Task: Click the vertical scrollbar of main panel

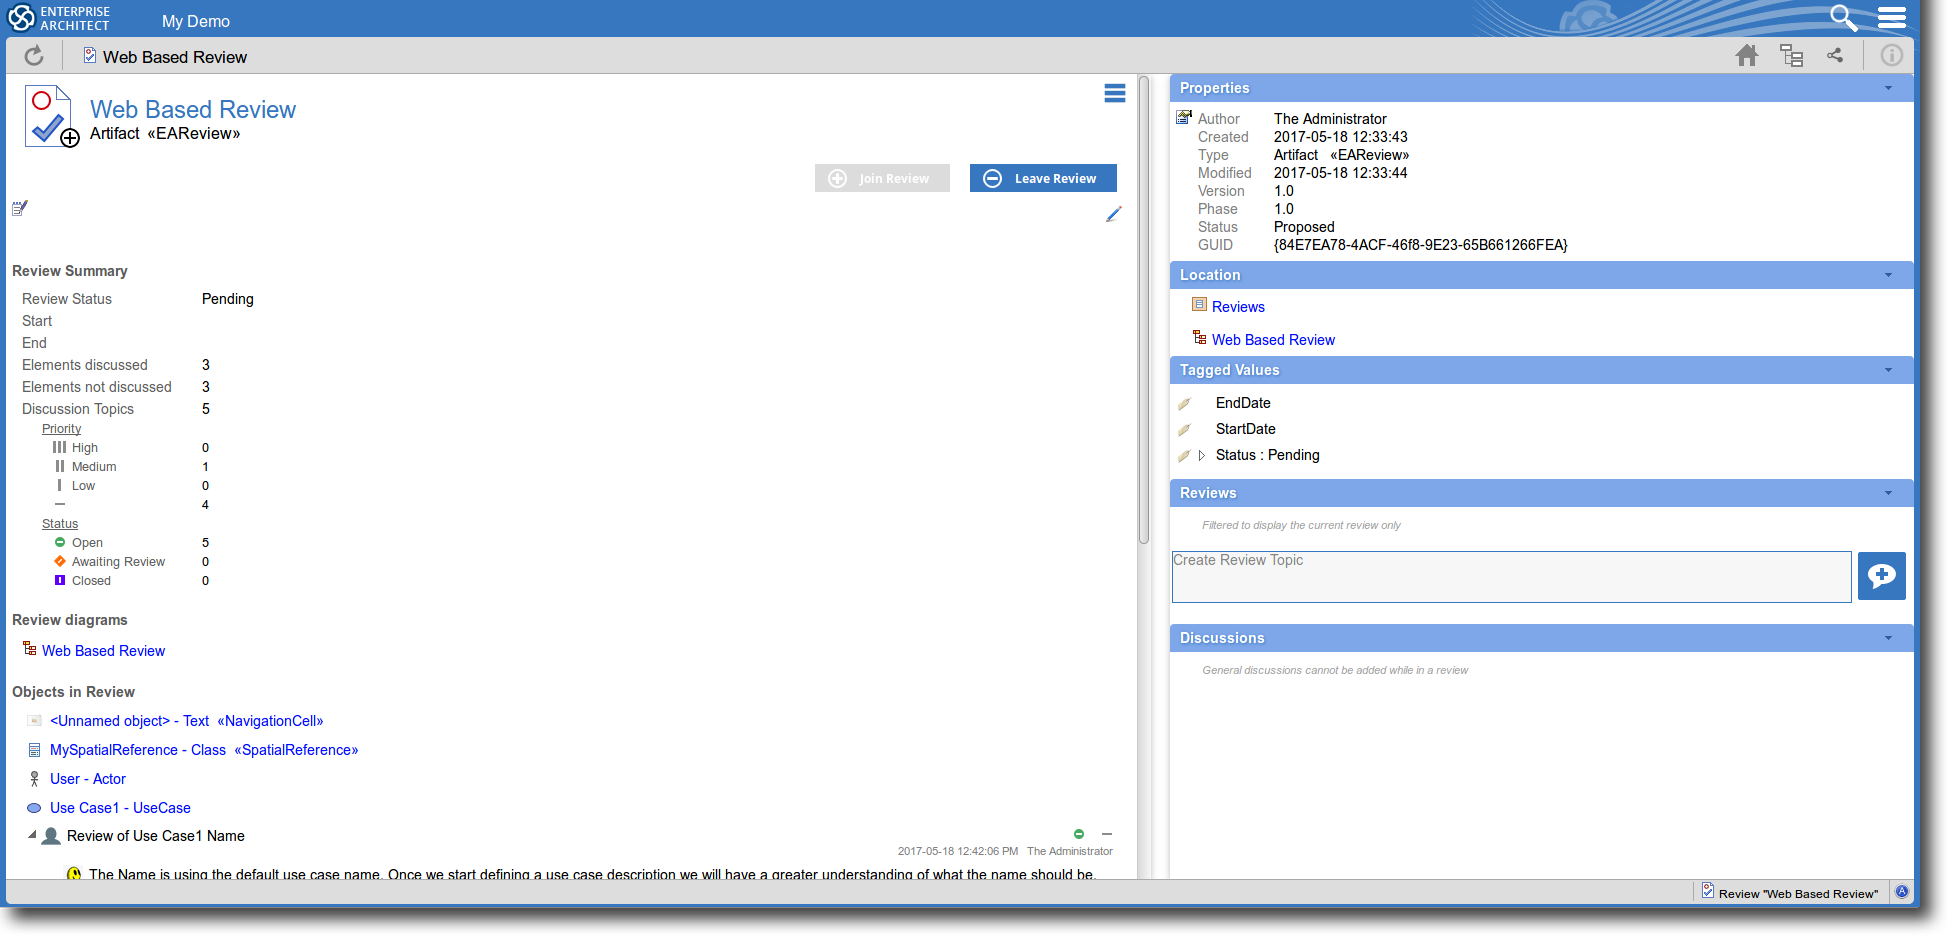Action: pyautogui.click(x=1144, y=310)
